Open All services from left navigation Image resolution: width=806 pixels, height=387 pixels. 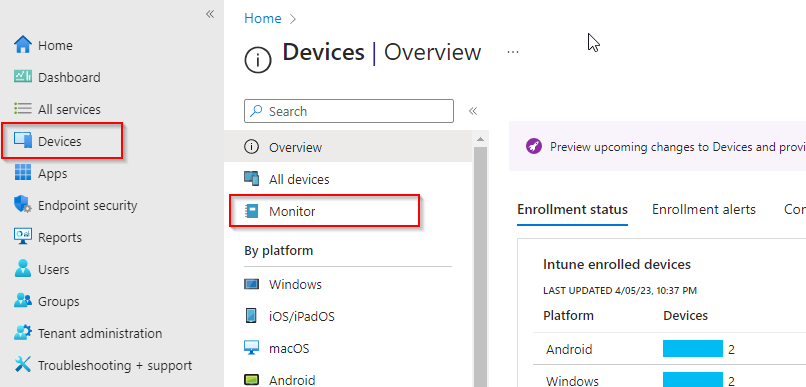click(x=69, y=109)
